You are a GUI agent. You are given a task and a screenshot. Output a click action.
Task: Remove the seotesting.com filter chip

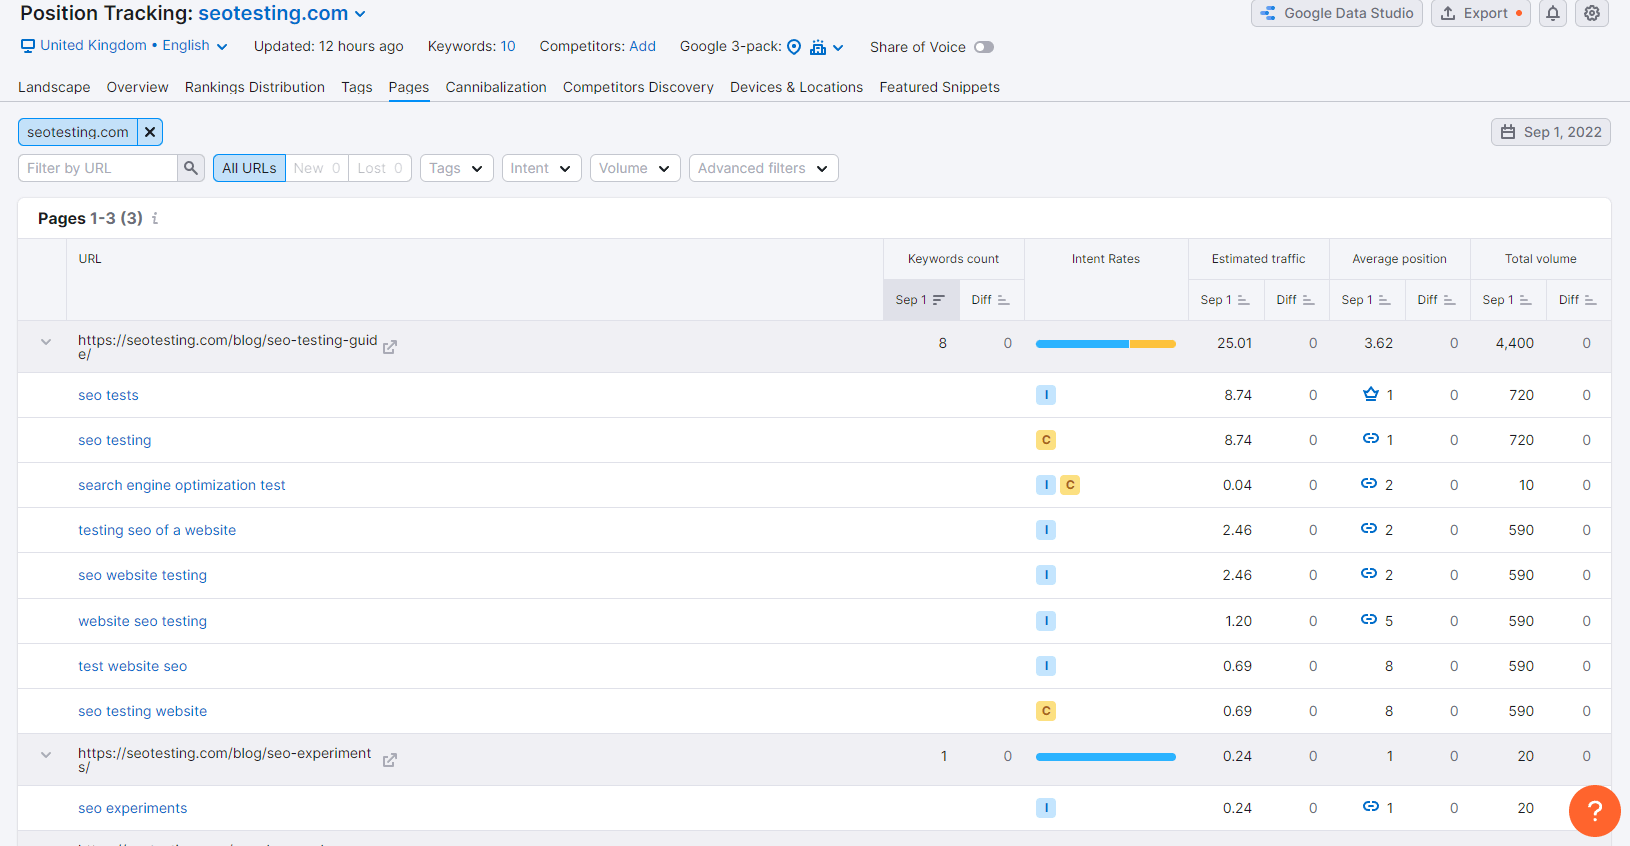(x=150, y=132)
